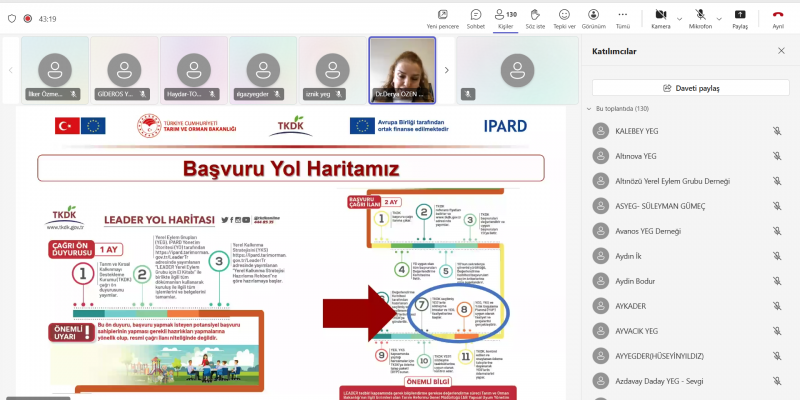Click Altınova YEG muted microphone icon
Screen dimensions: 800x400
point(777,156)
